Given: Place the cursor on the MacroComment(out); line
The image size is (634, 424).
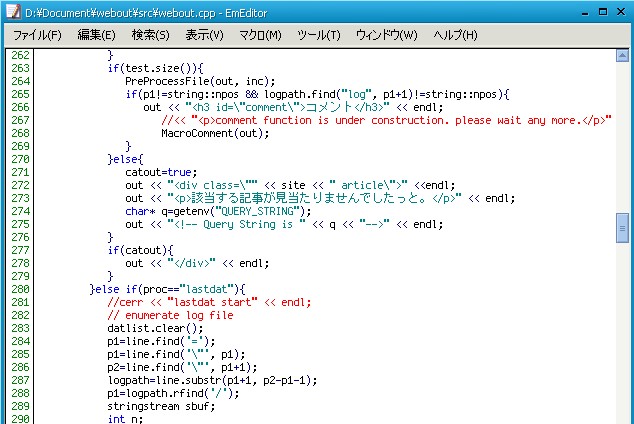Looking at the screenshot, I should (x=201, y=133).
